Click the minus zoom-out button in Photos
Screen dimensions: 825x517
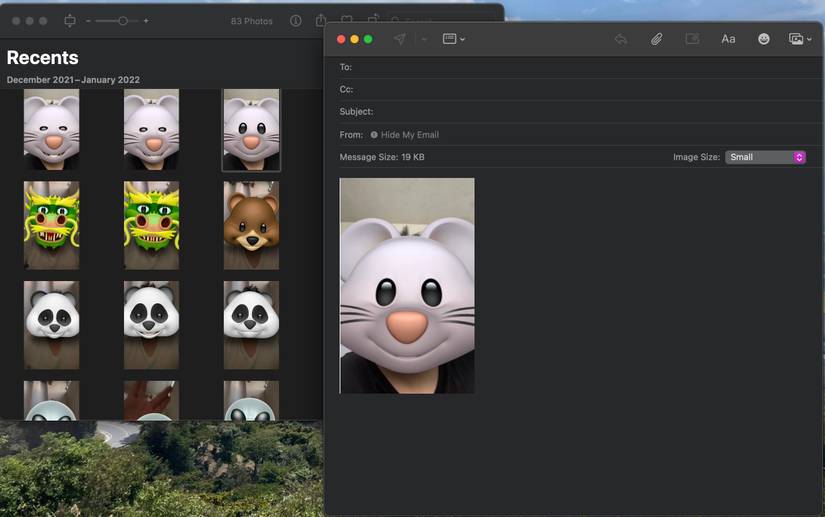click(x=88, y=21)
